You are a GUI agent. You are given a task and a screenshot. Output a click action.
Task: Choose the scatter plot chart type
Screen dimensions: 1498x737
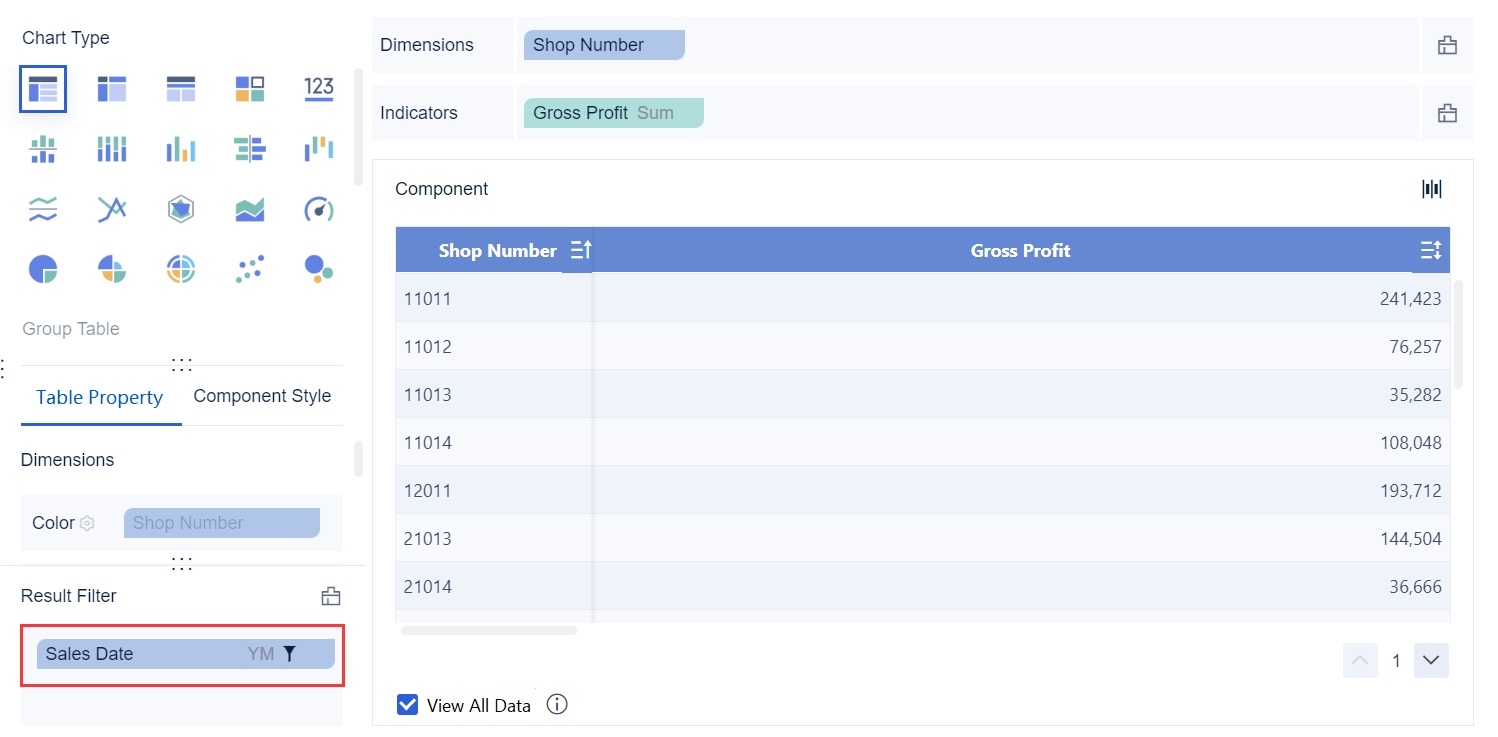pos(250,269)
